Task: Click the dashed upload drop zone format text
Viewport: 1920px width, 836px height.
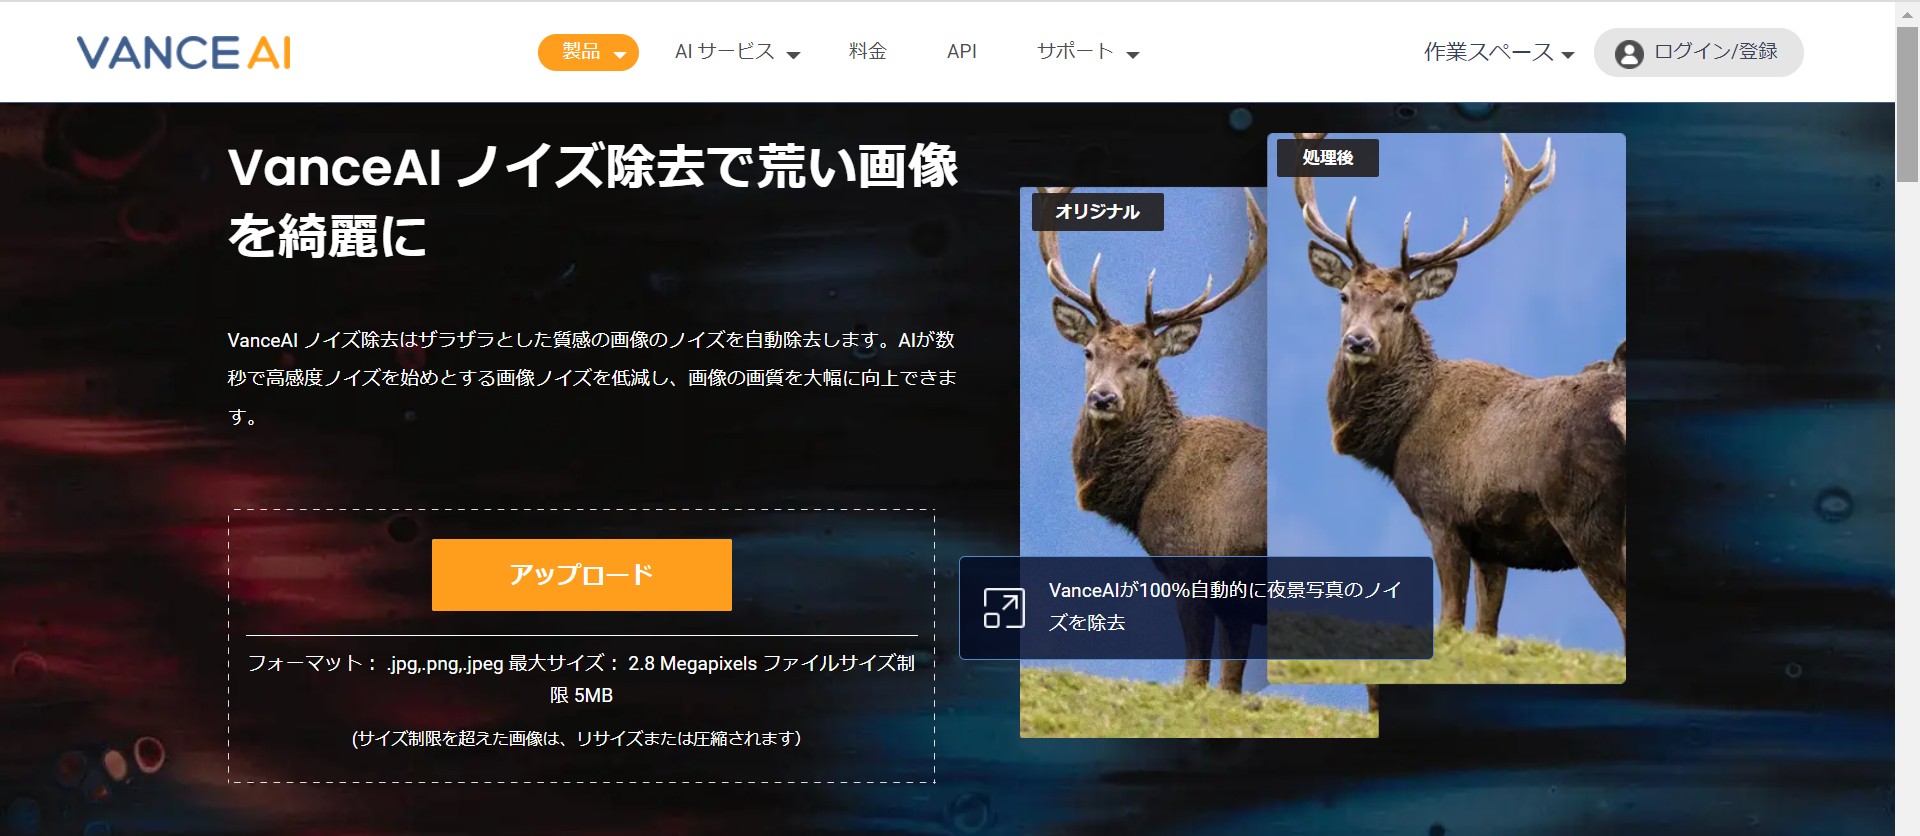Action: pyautogui.click(x=581, y=679)
